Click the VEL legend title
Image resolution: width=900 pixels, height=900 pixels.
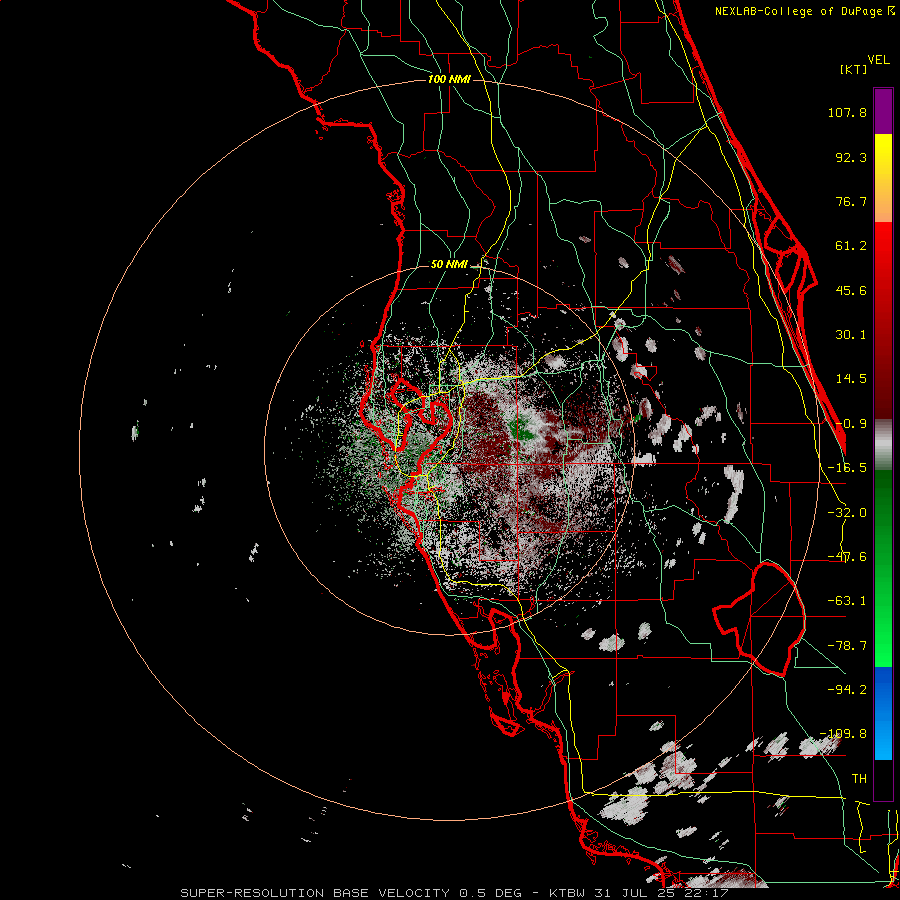click(878, 60)
